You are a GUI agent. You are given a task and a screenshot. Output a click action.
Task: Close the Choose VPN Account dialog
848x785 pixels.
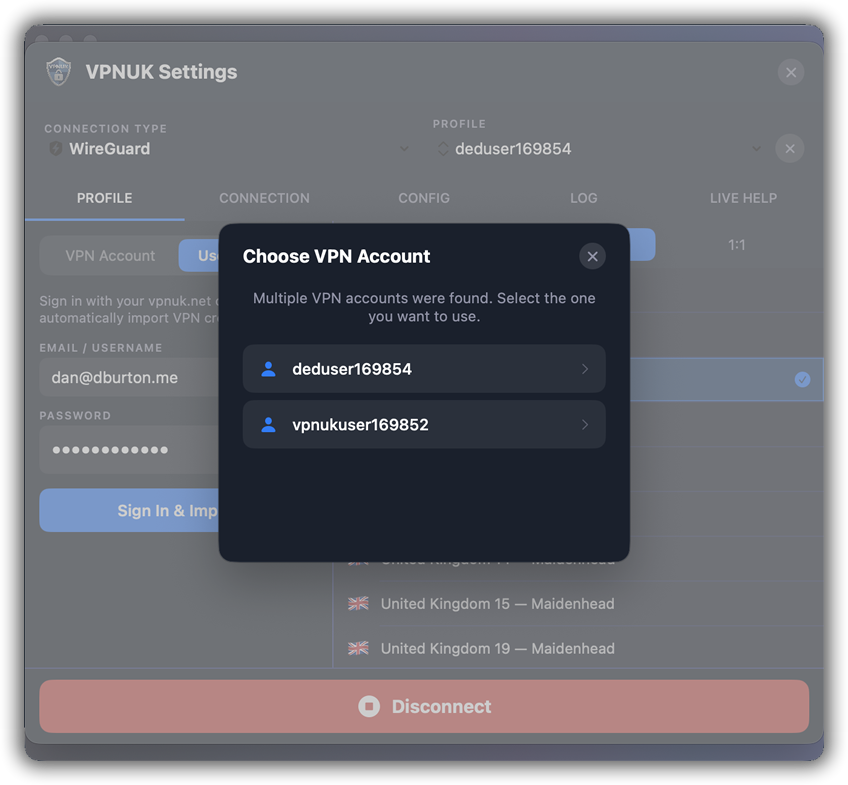[x=592, y=256]
